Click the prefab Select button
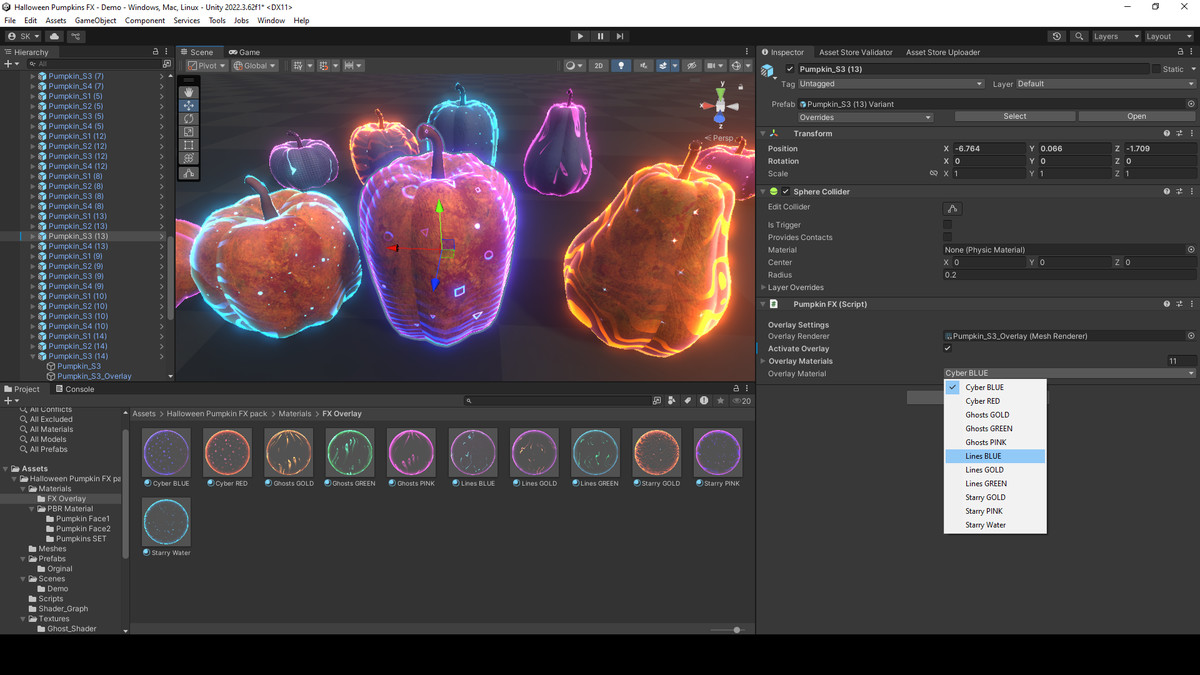Screen dimensions: 1200x675 pos(1014,116)
